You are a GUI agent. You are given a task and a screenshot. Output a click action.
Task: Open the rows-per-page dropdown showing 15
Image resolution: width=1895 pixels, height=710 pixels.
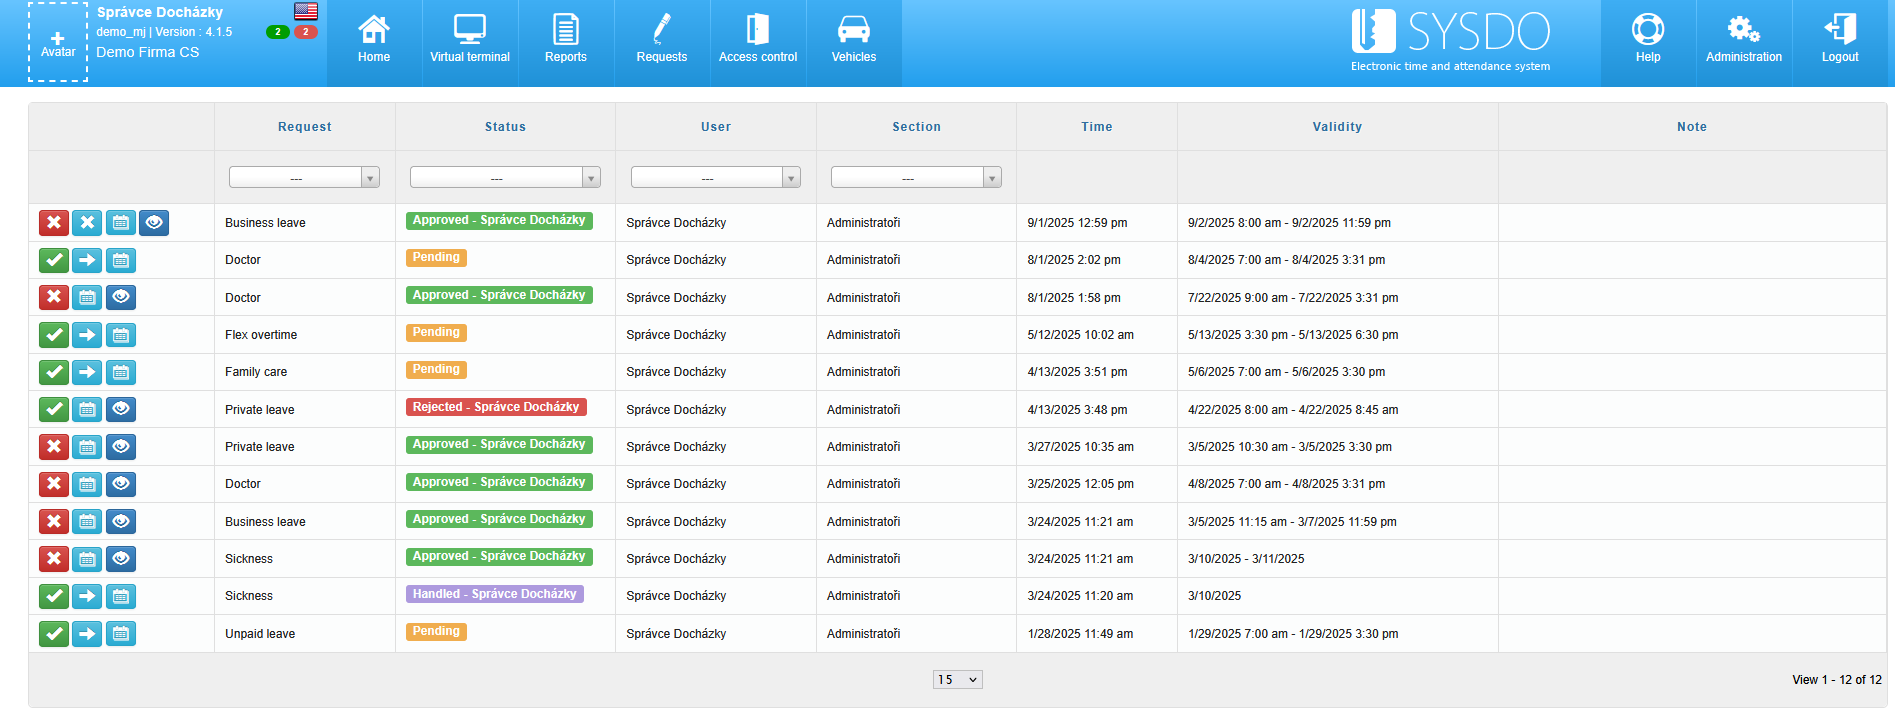coord(958,680)
